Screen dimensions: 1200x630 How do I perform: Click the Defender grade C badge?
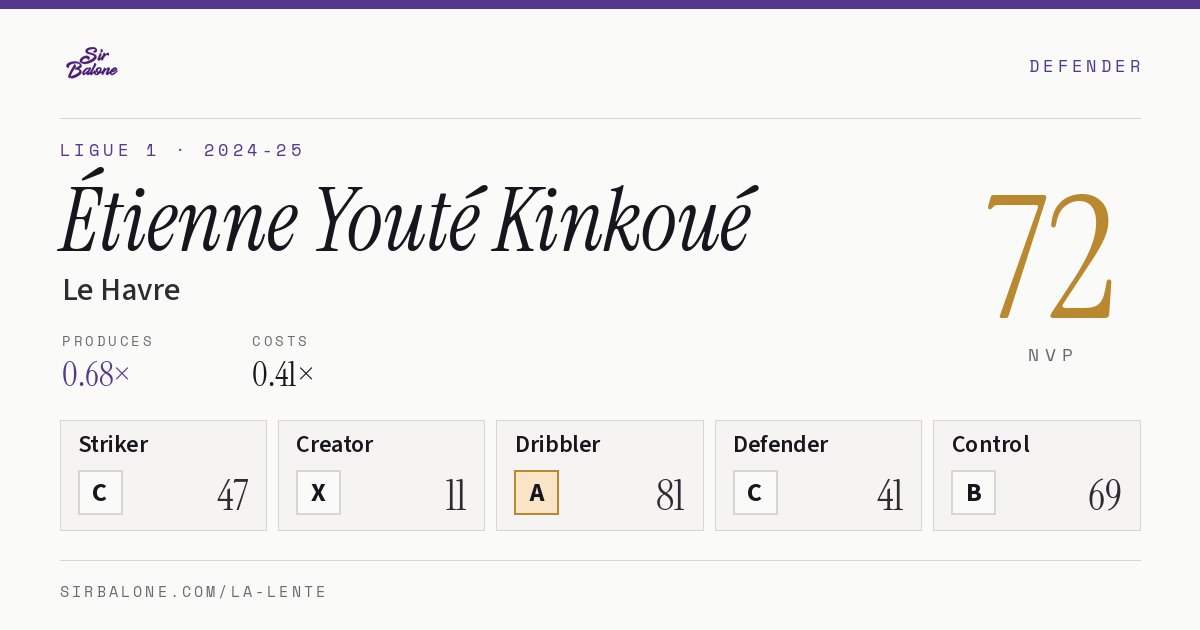pos(755,492)
